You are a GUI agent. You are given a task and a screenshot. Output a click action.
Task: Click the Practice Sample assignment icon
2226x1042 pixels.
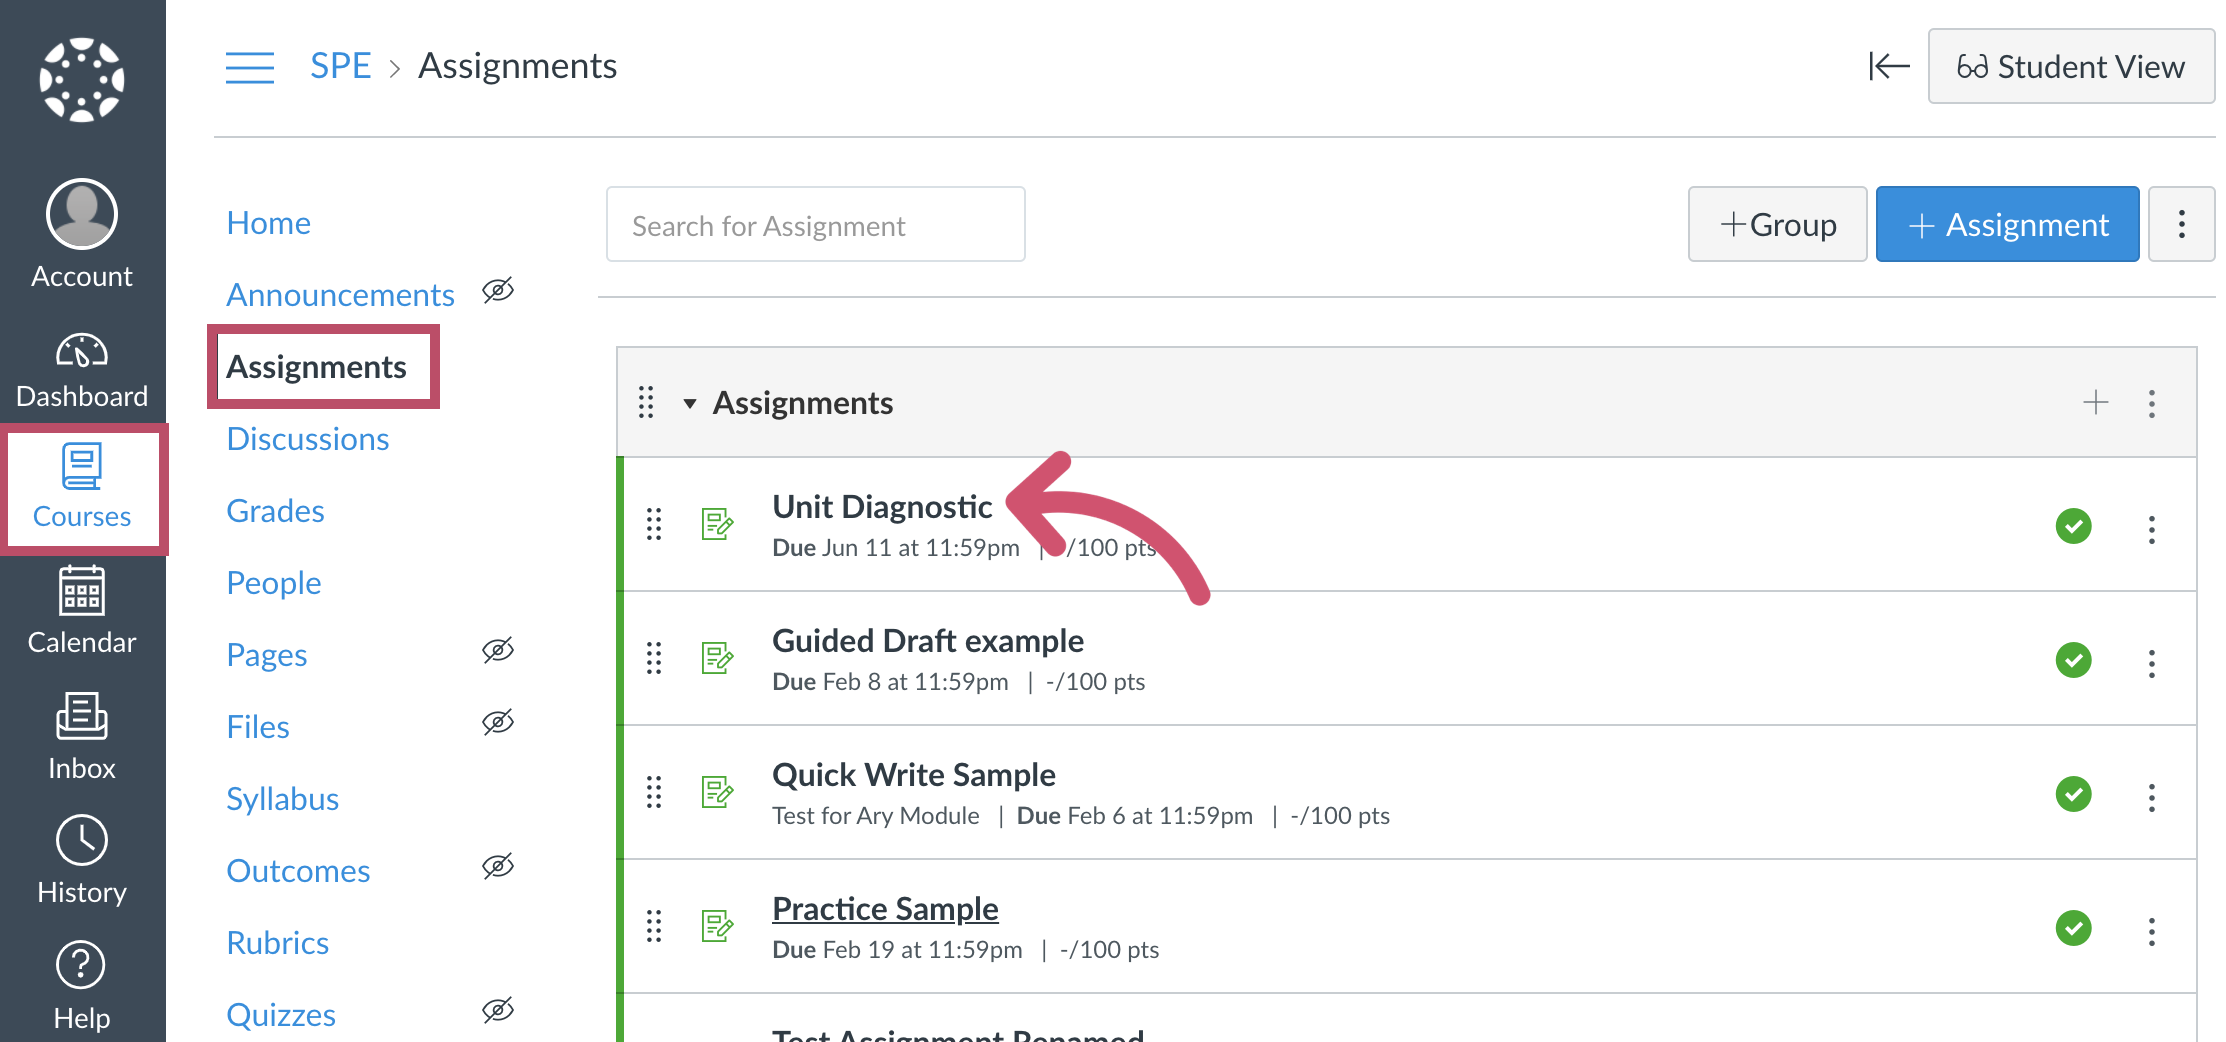(718, 925)
